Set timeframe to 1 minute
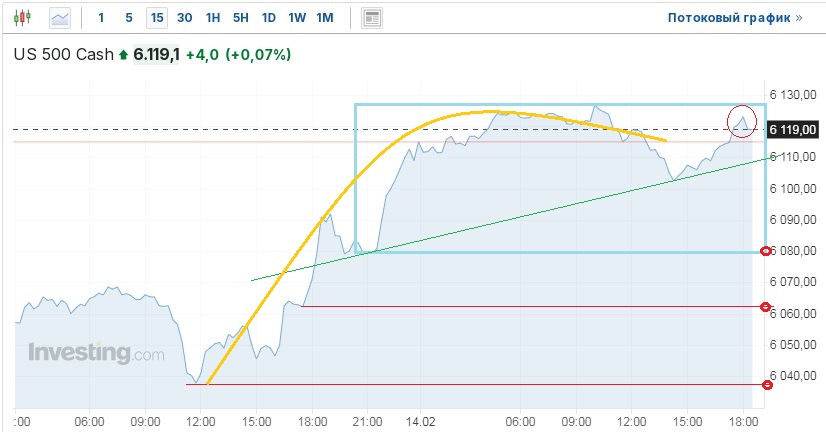The width and height of the screenshot is (826, 432). click(x=101, y=18)
